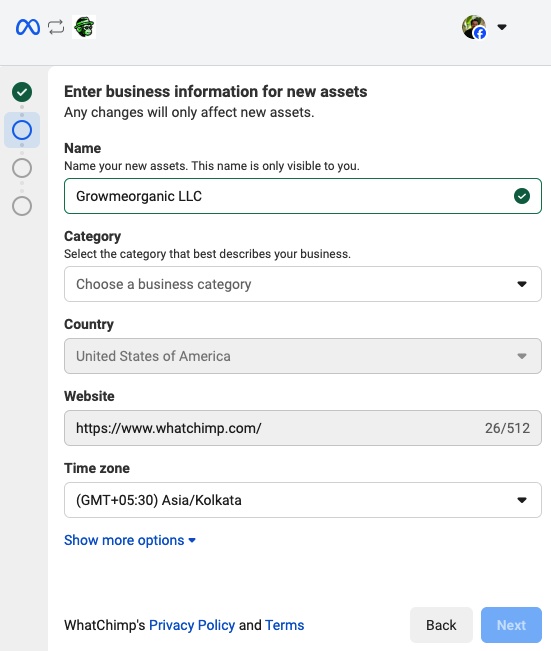Click the Category dropdown arrow

(522, 284)
